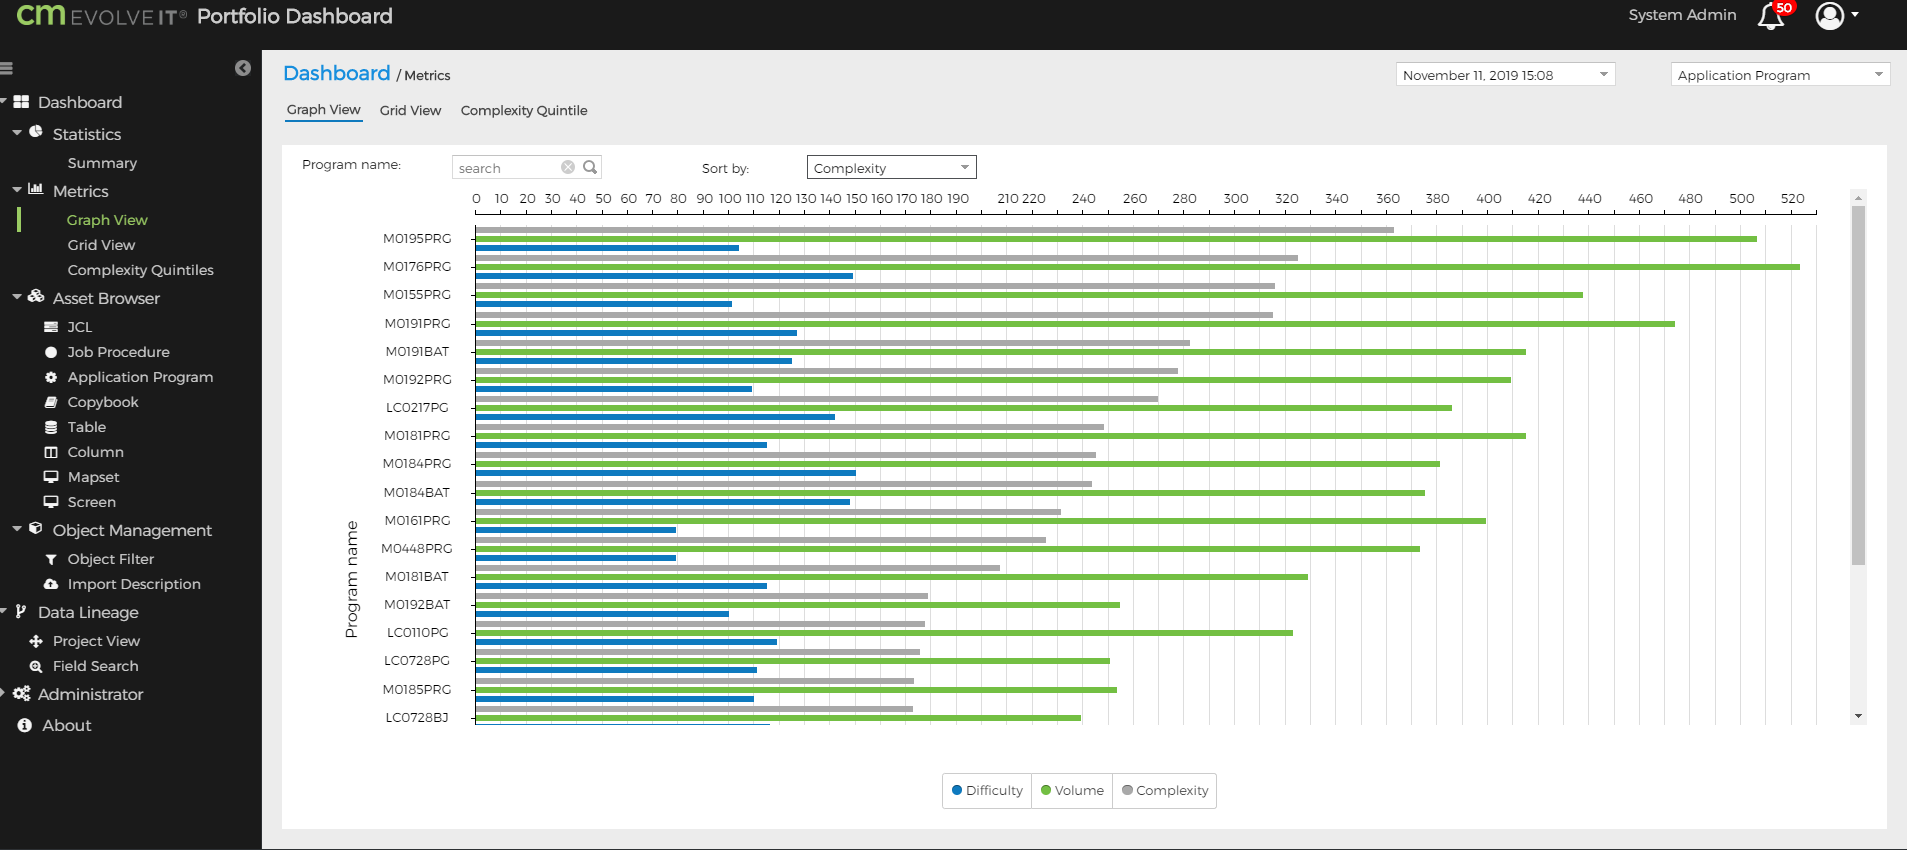
Task: Click the Metrics bar chart icon
Action: click(x=36, y=189)
